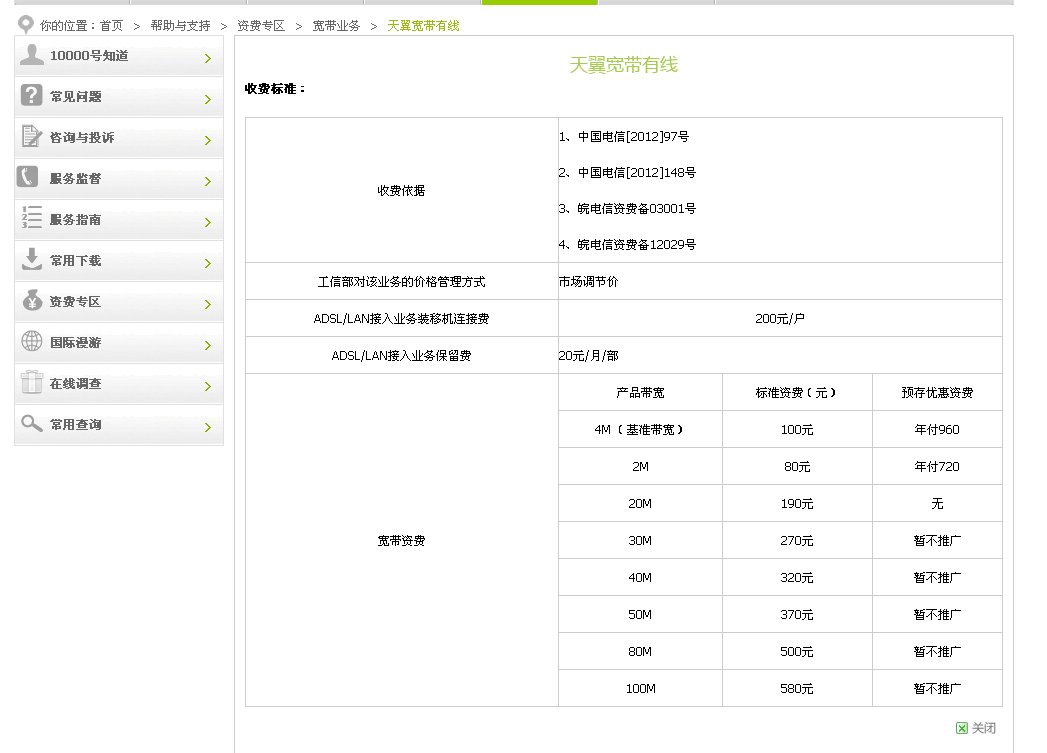The image size is (1047, 753).
Task: Click the 4M（基准带宽）table cell
Action: pos(639,429)
